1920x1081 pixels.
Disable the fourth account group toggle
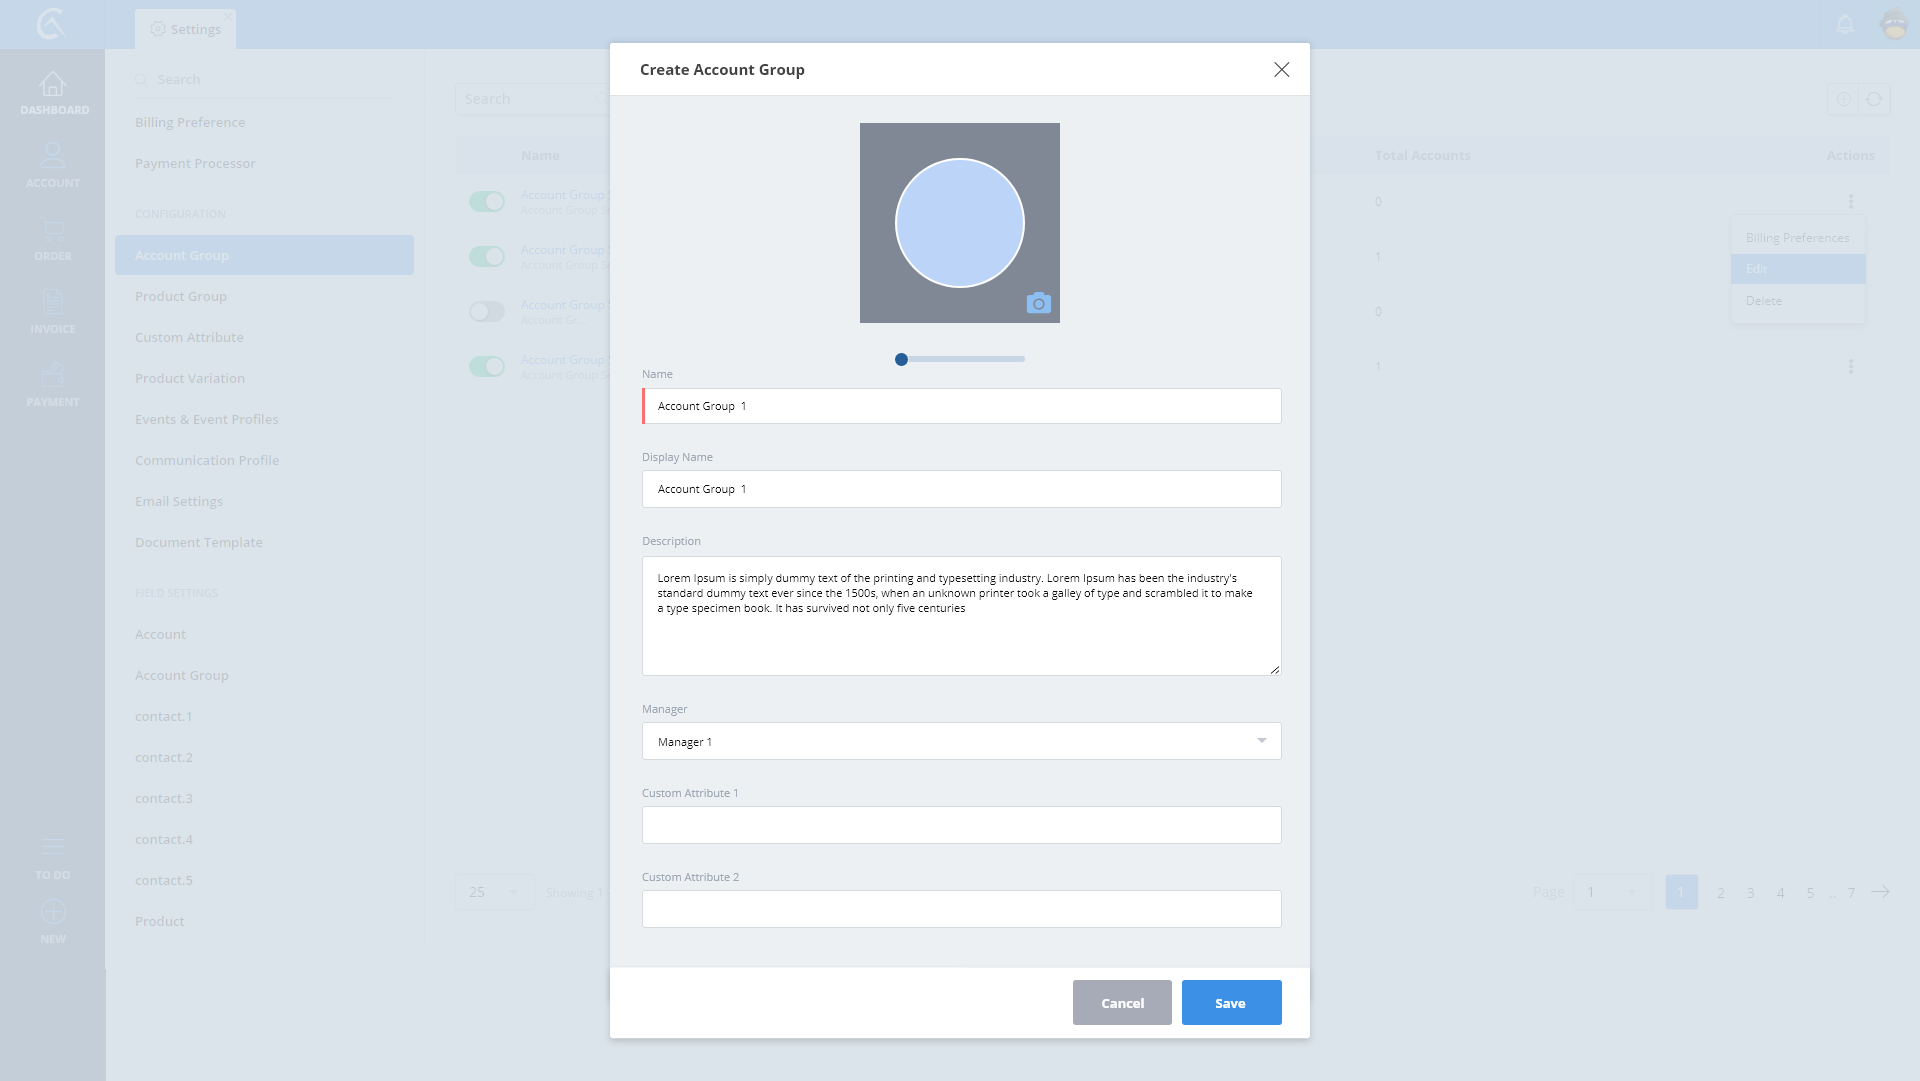pyautogui.click(x=487, y=367)
